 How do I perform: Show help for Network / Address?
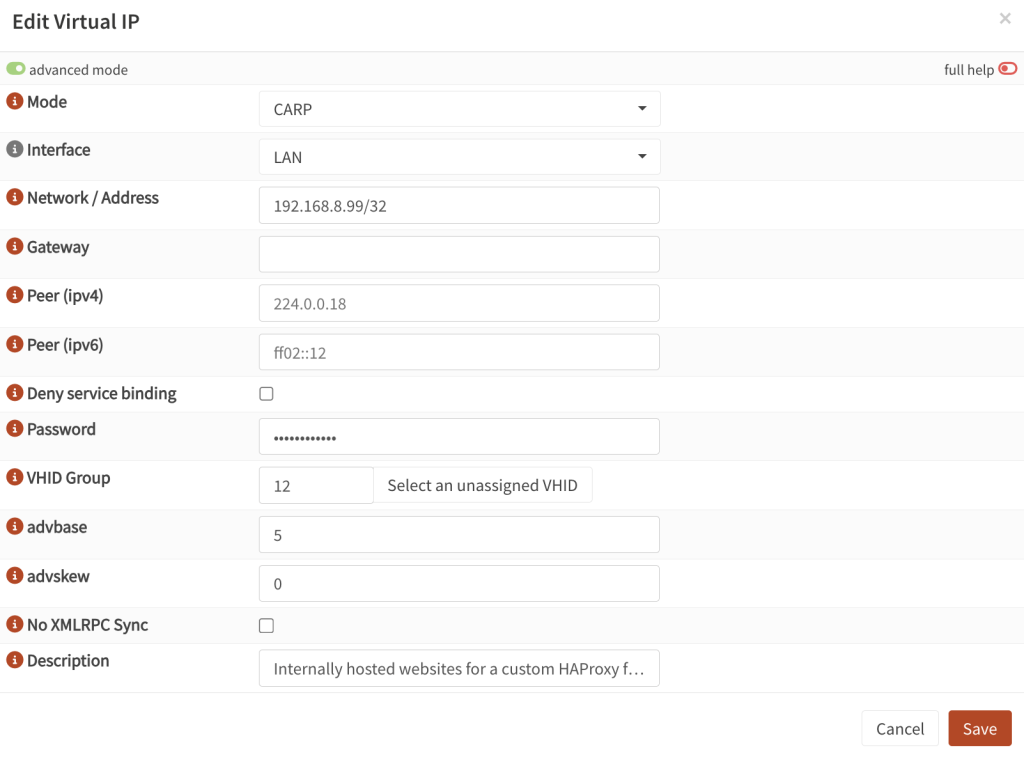click(14, 197)
